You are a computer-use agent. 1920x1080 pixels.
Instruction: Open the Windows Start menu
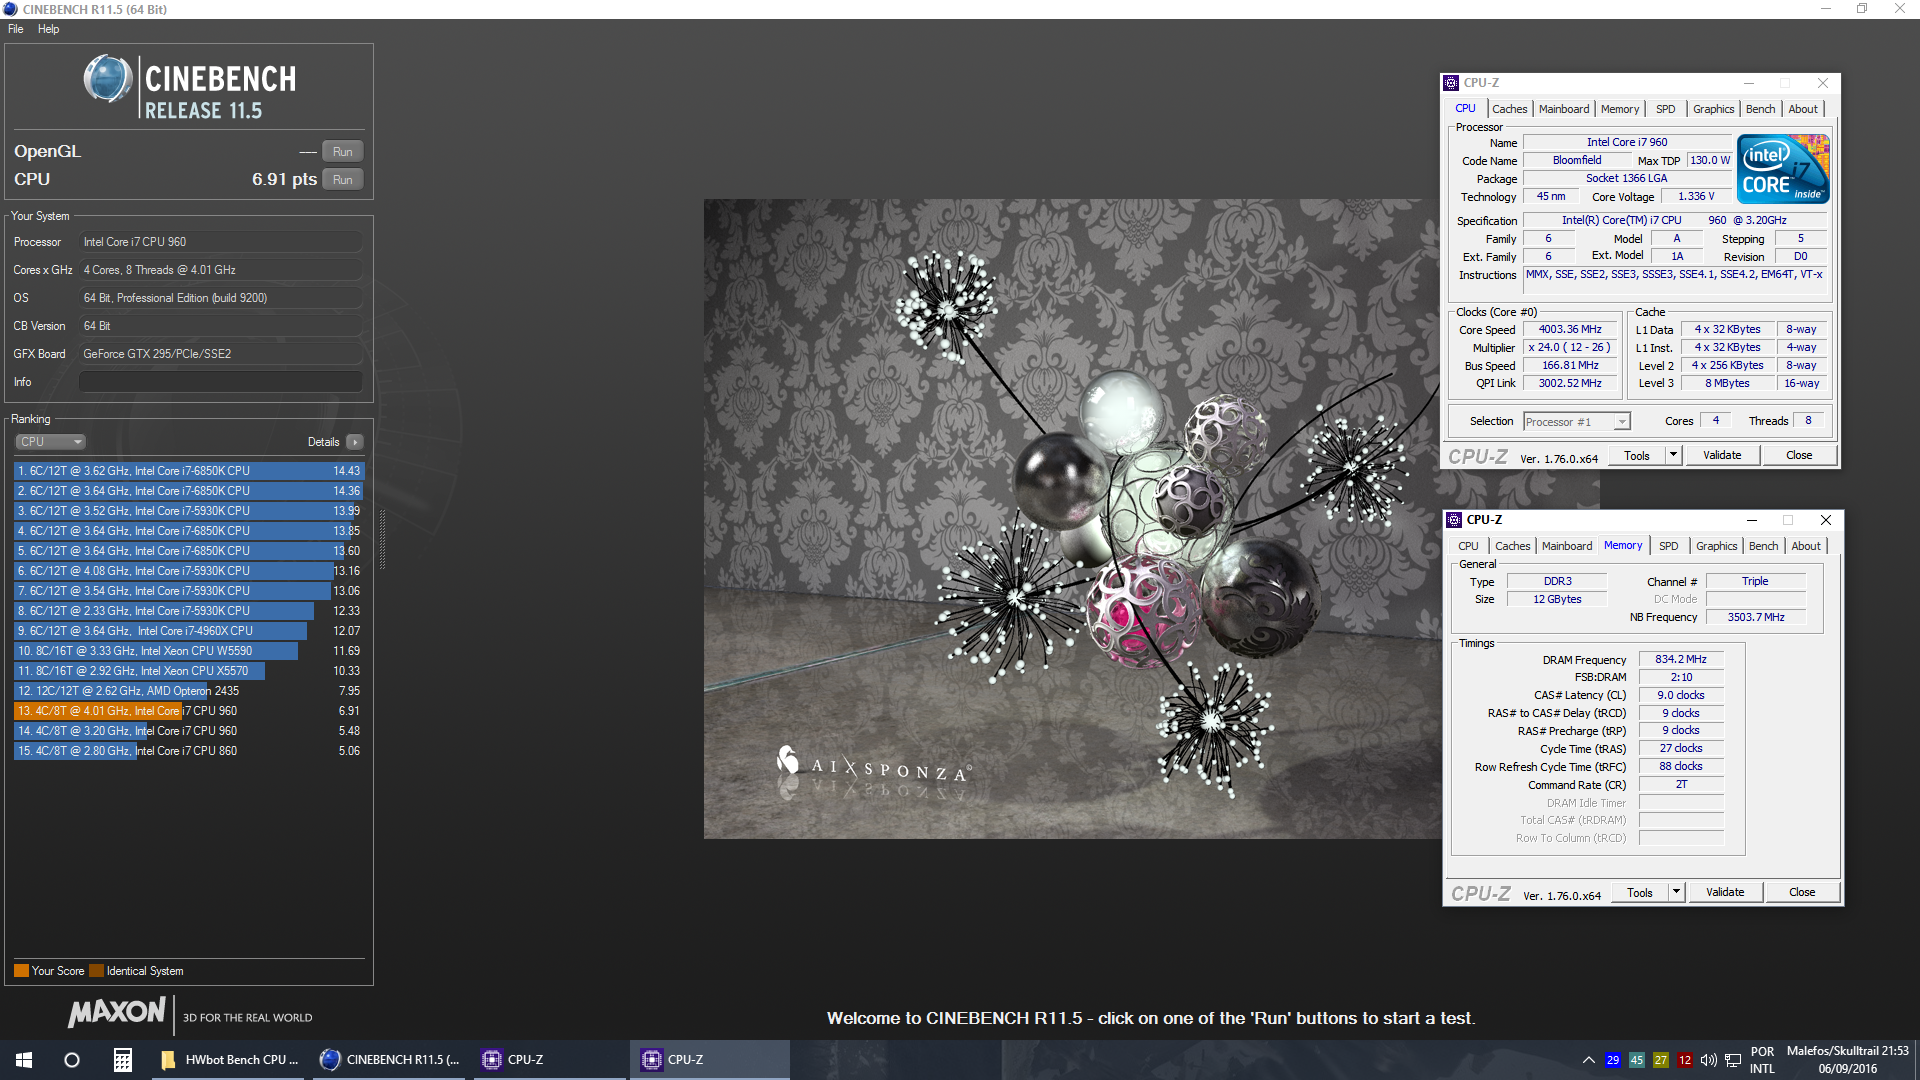[x=24, y=1060]
